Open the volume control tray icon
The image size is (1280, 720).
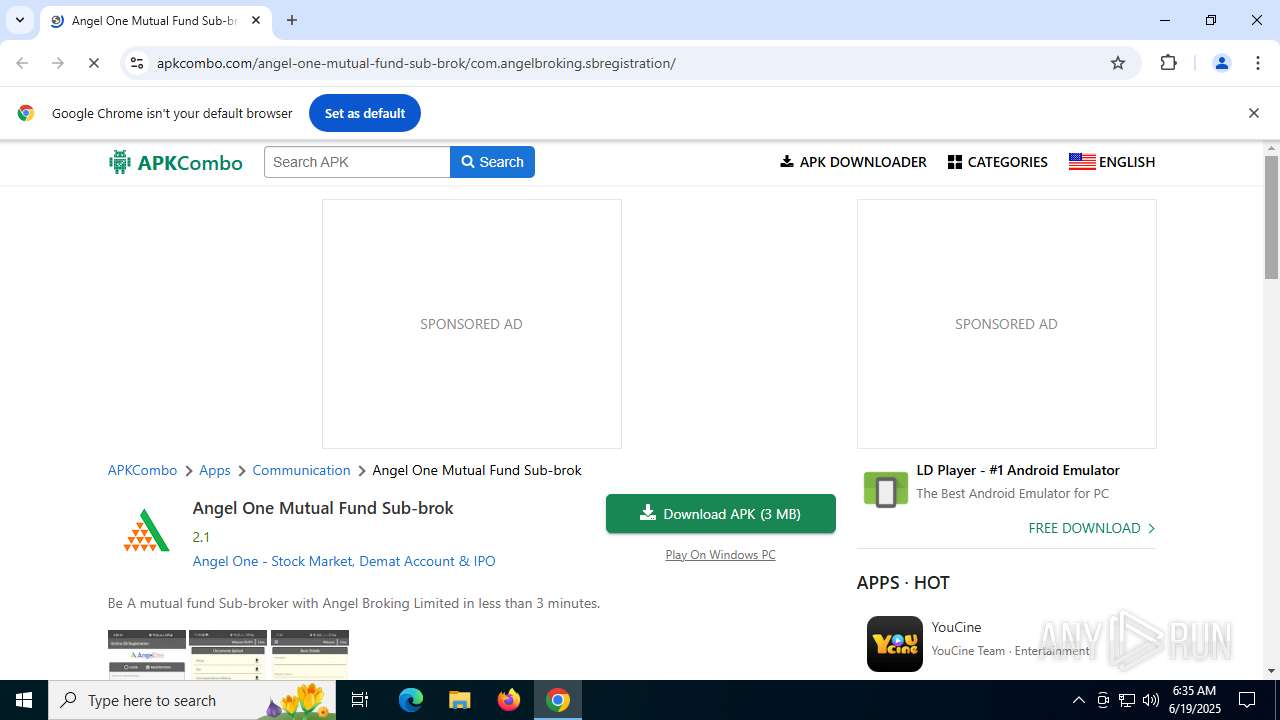point(1151,700)
